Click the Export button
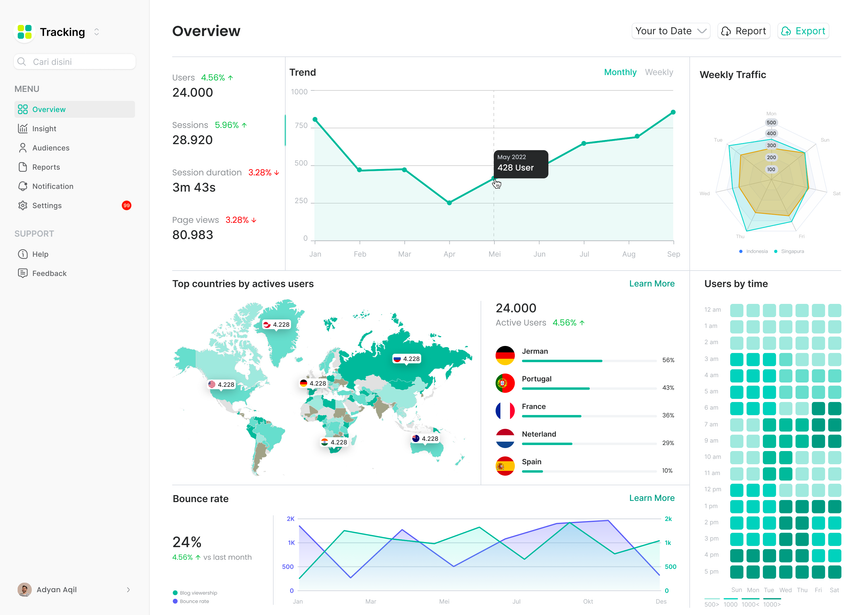This screenshot has height=615, width=864. coord(803,31)
